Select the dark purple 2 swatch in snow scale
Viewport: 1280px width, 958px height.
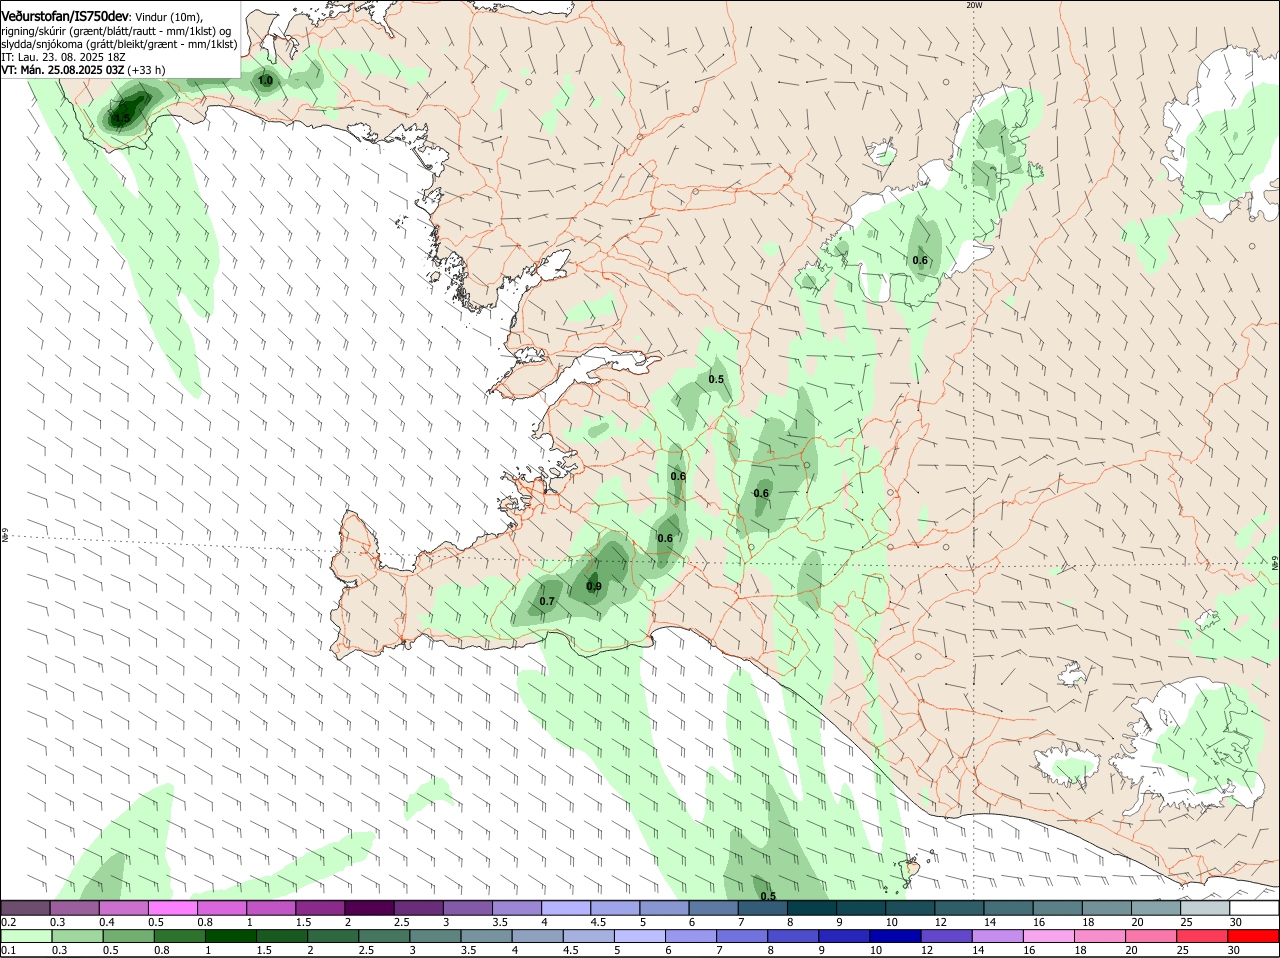369,907
